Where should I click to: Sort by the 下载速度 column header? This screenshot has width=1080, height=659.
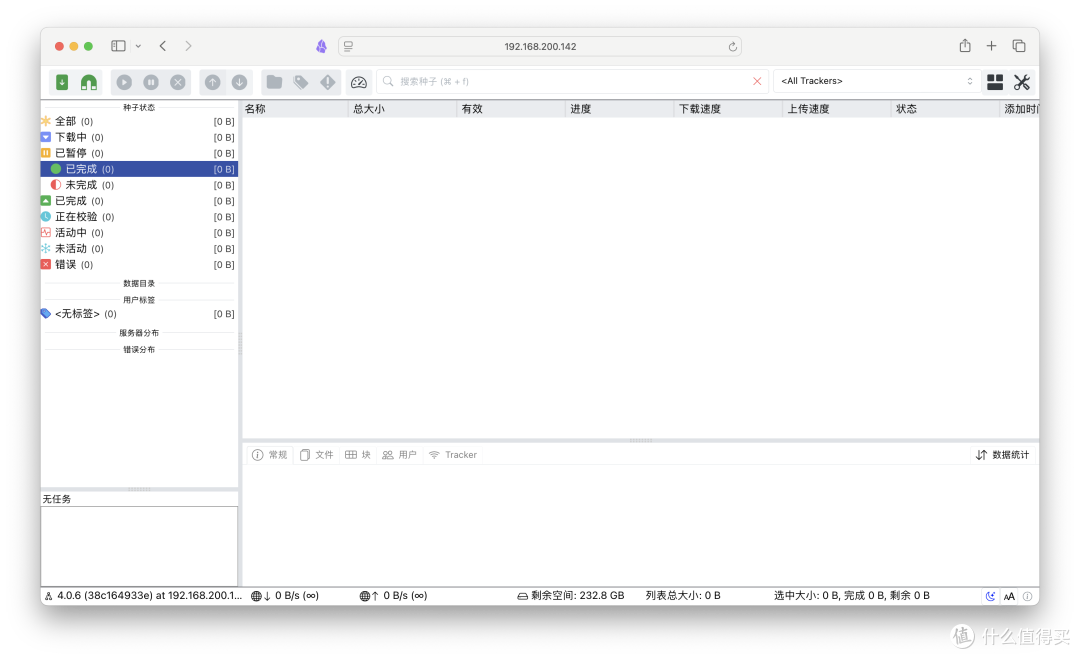point(728,109)
